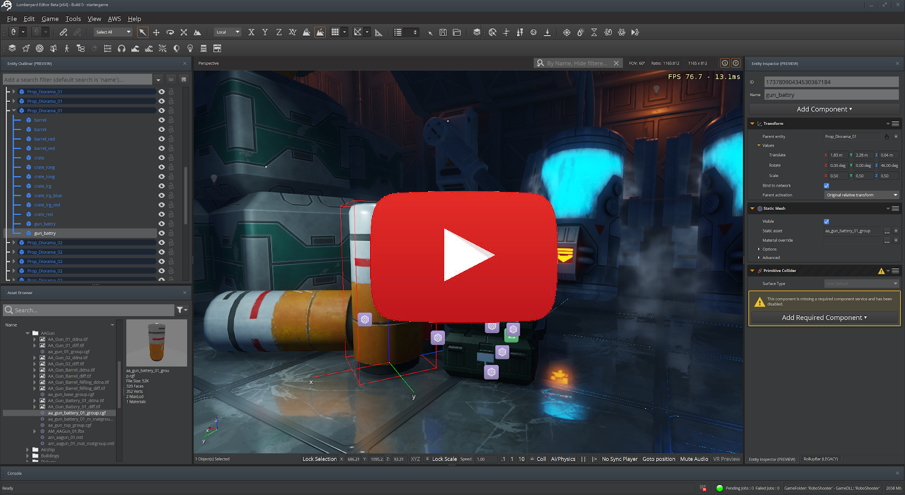Click the entity Name field gun_battry

[x=831, y=95]
